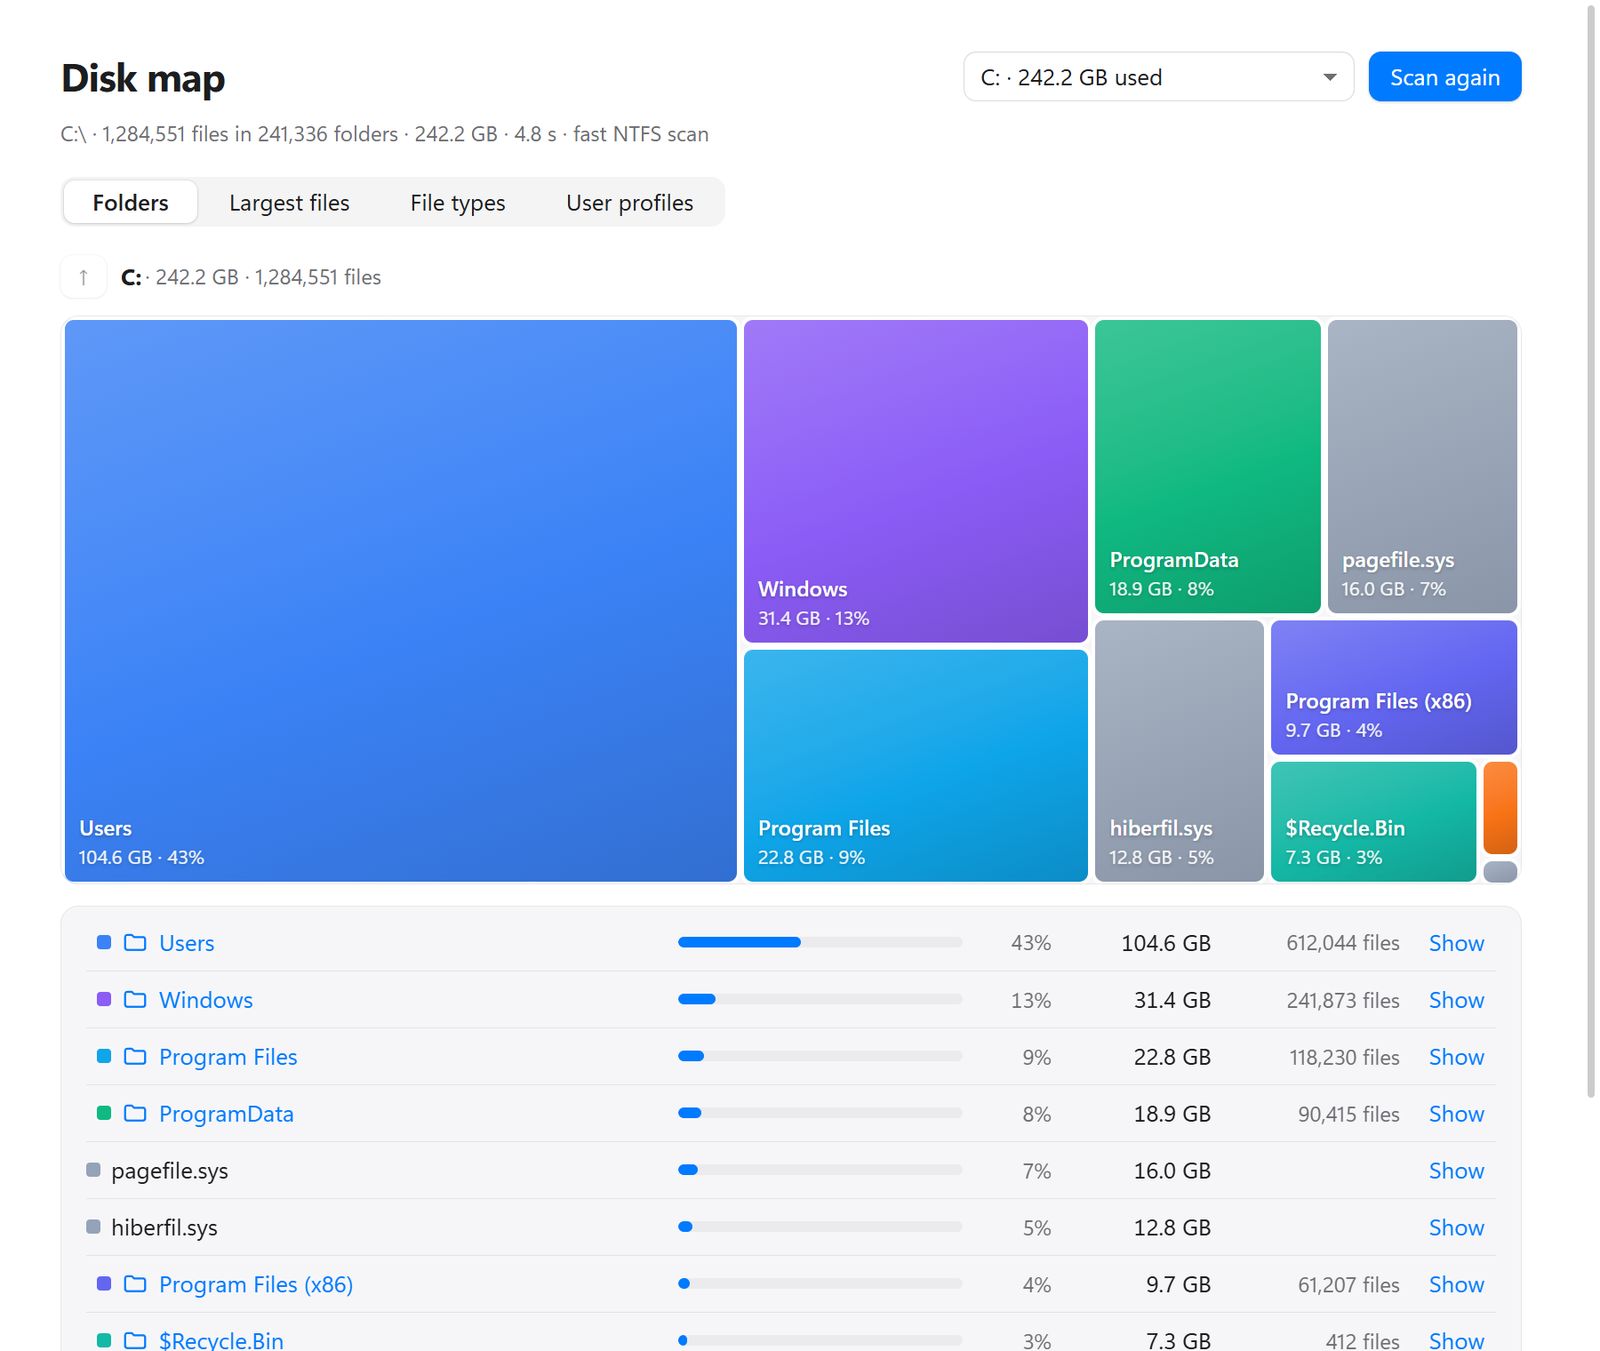Click the Users row usage bar
Viewport: 1600px width, 1351px height.
point(820,942)
